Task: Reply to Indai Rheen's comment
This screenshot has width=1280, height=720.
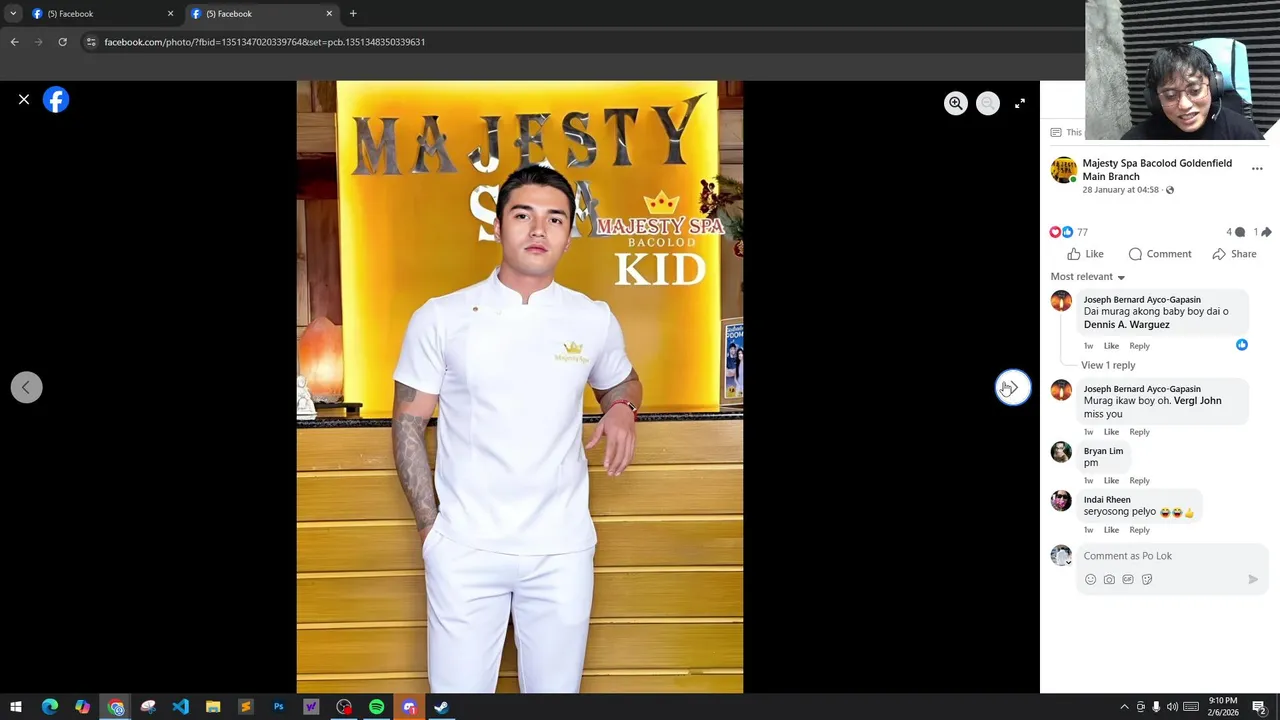Action: point(1139,530)
